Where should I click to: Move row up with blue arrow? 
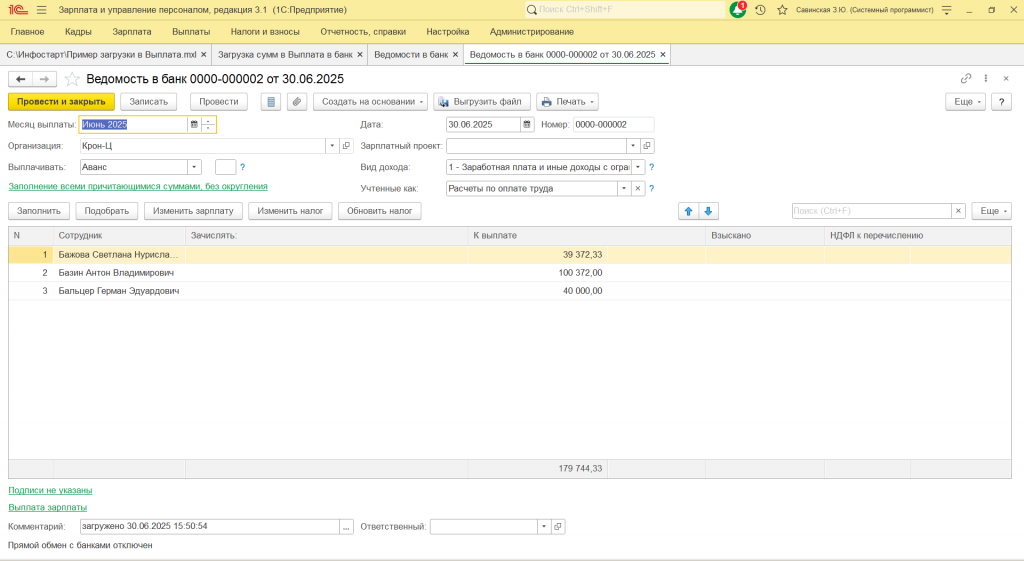688,211
